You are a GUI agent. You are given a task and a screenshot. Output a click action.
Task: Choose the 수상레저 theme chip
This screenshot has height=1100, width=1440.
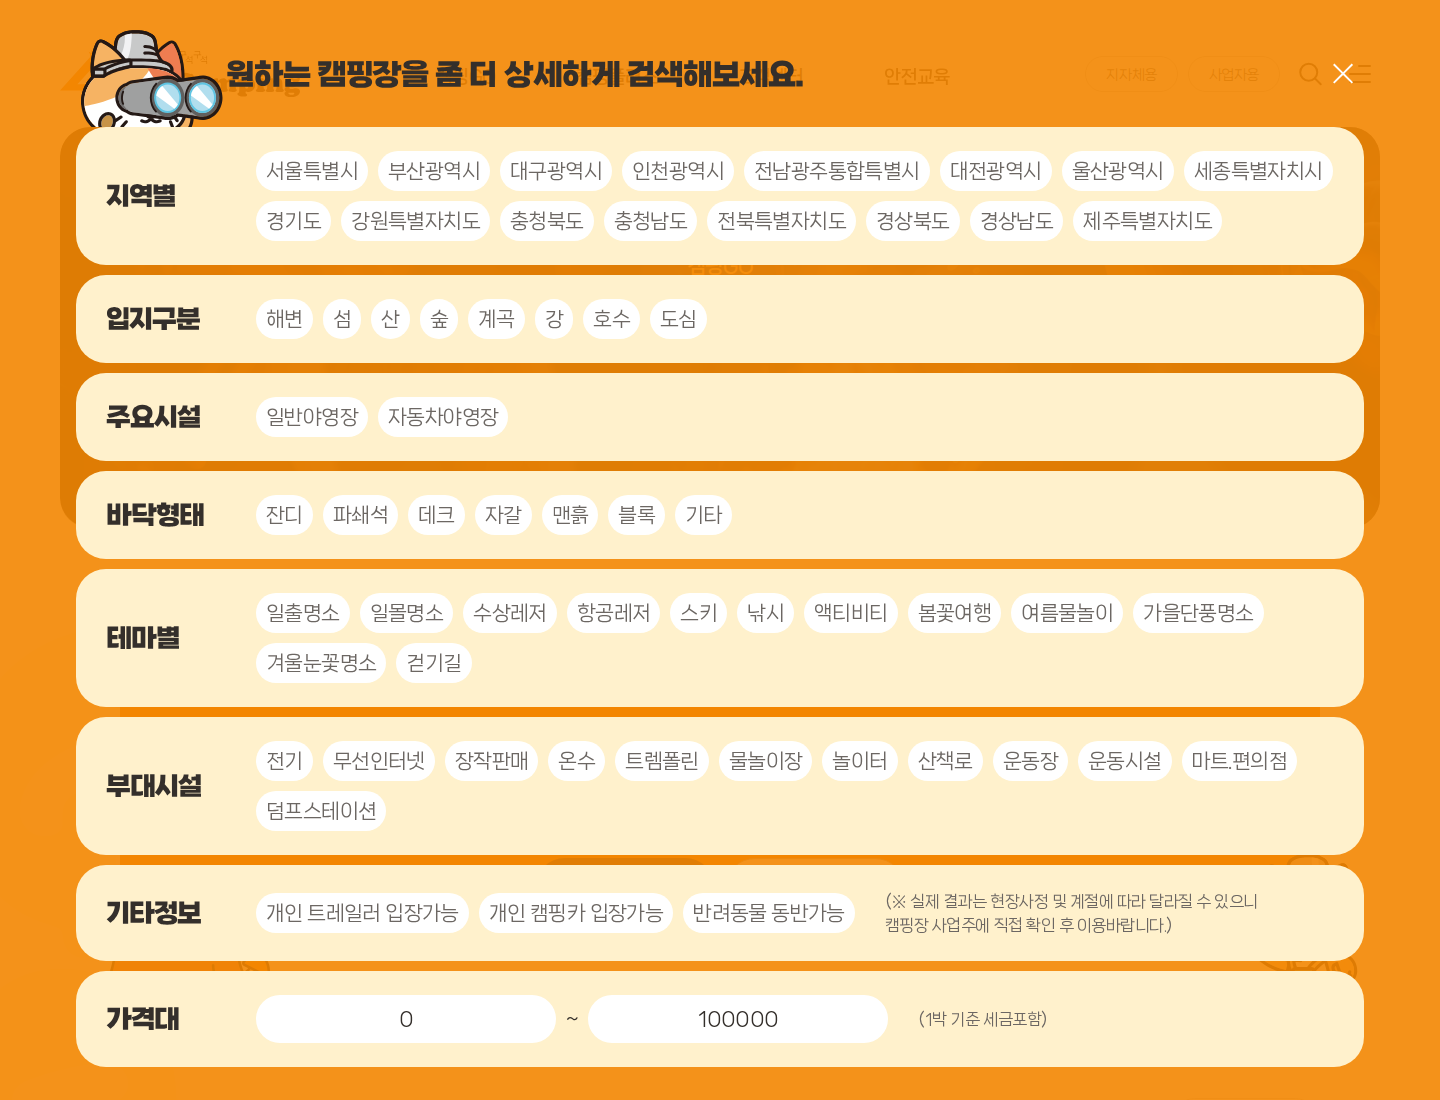click(510, 613)
